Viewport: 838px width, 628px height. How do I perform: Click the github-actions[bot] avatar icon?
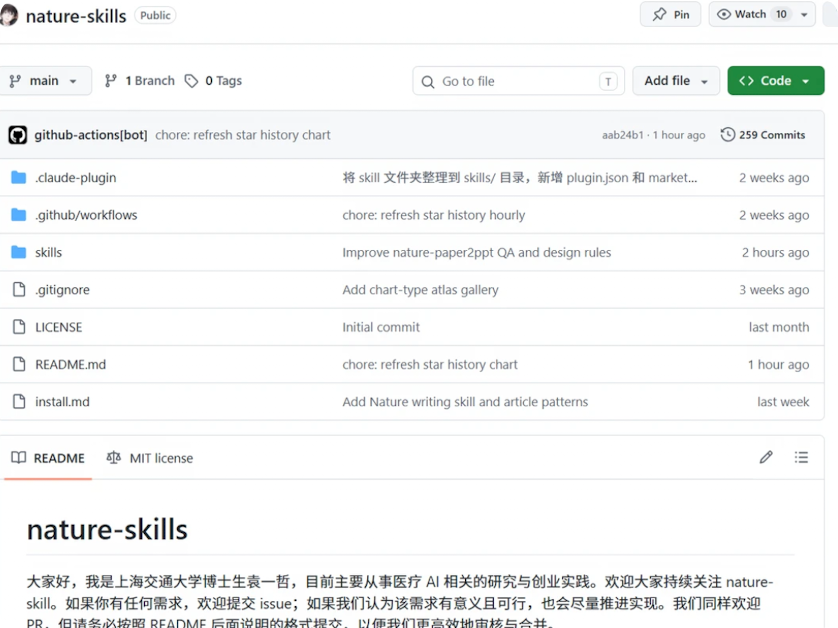tap(18, 135)
